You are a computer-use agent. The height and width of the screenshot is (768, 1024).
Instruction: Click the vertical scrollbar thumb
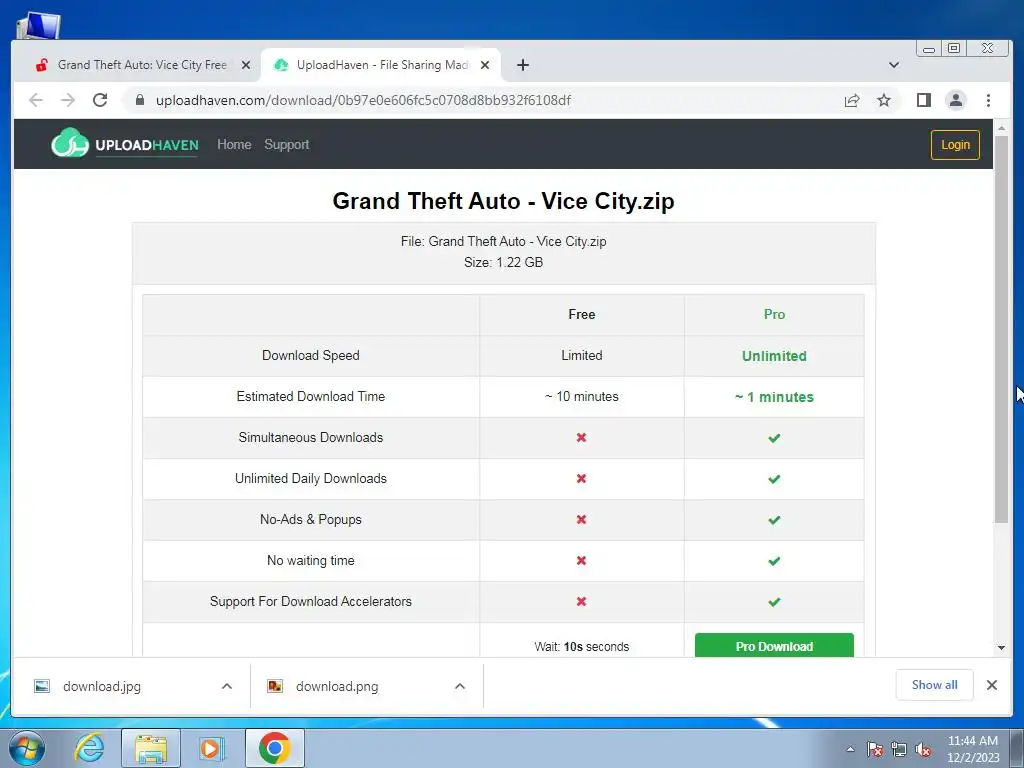[1001, 330]
